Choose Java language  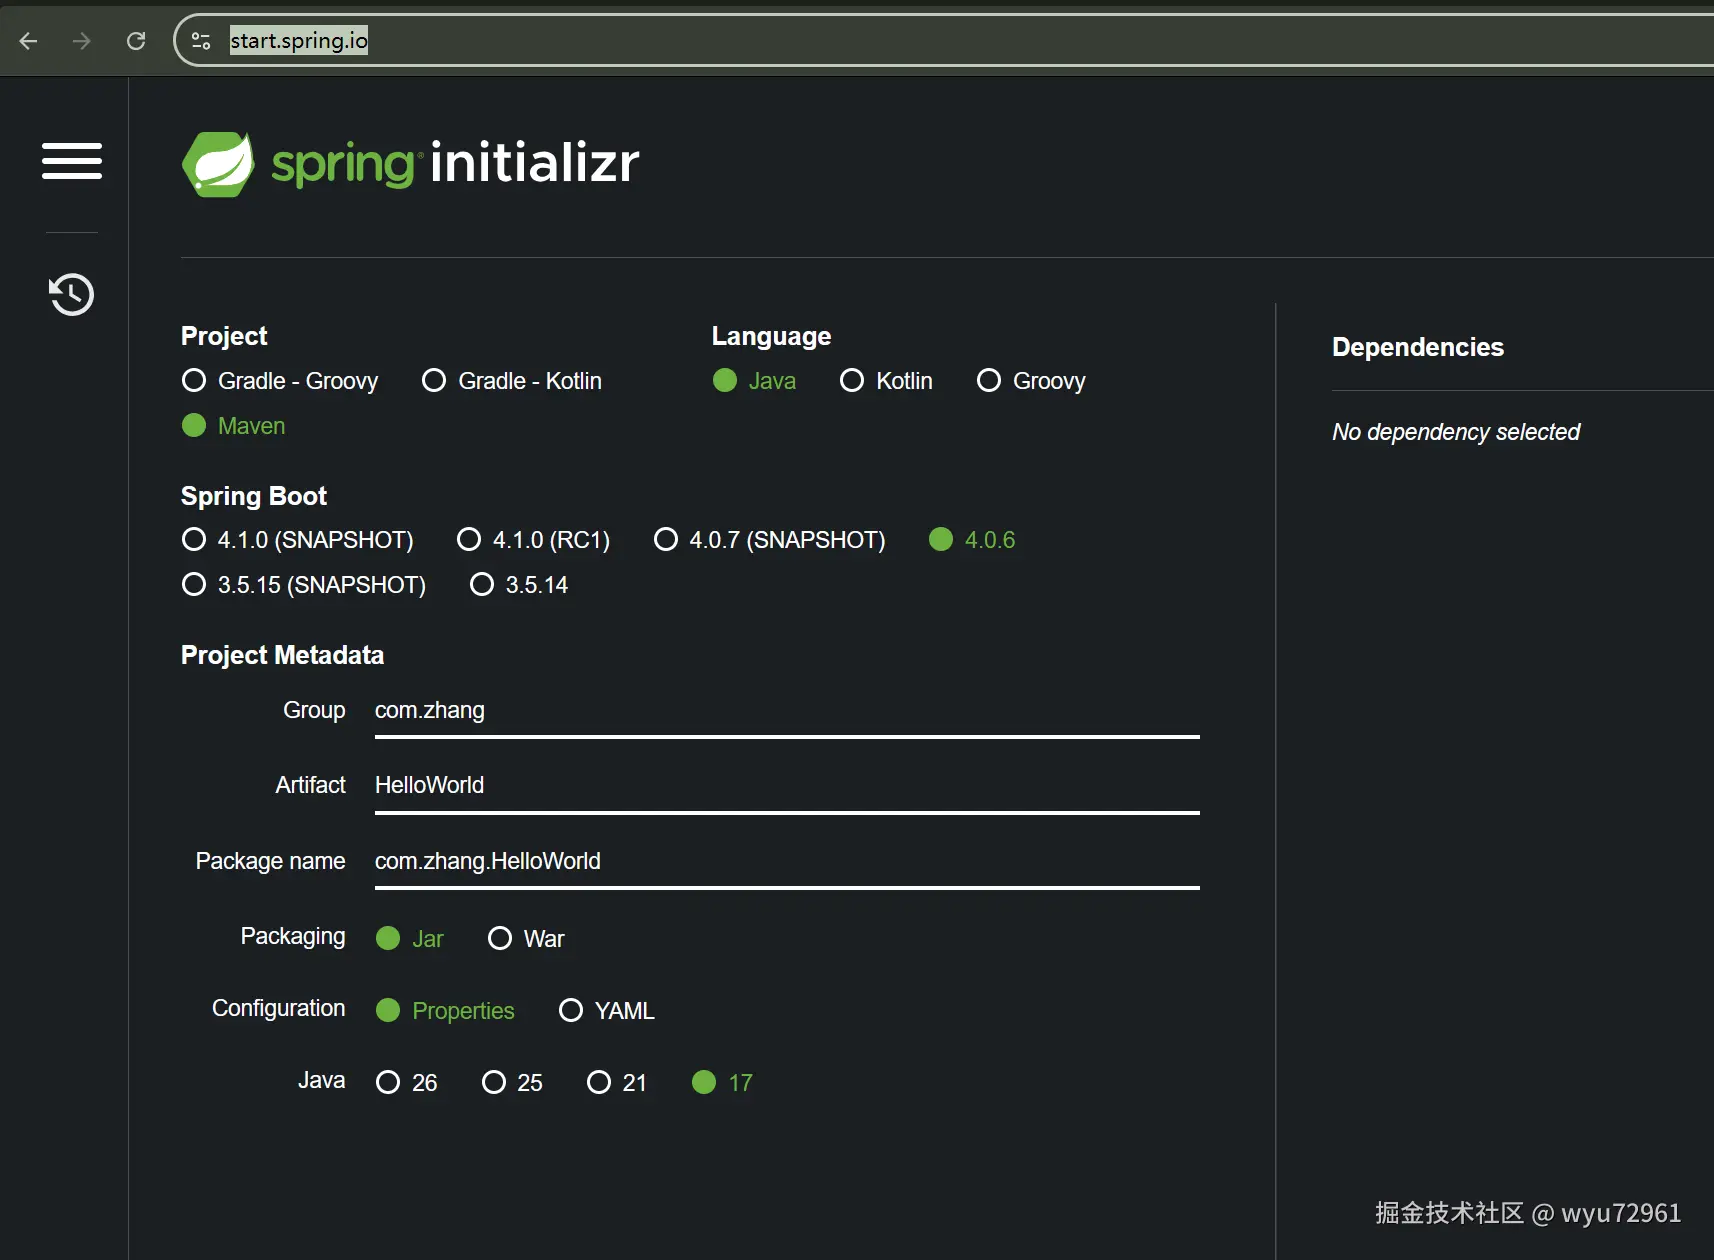coord(754,381)
